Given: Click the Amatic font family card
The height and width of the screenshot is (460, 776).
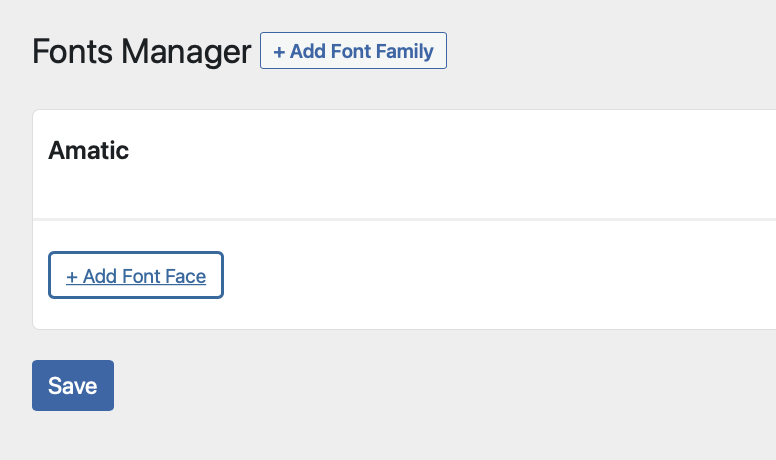Looking at the screenshot, I should (x=404, y=219).
